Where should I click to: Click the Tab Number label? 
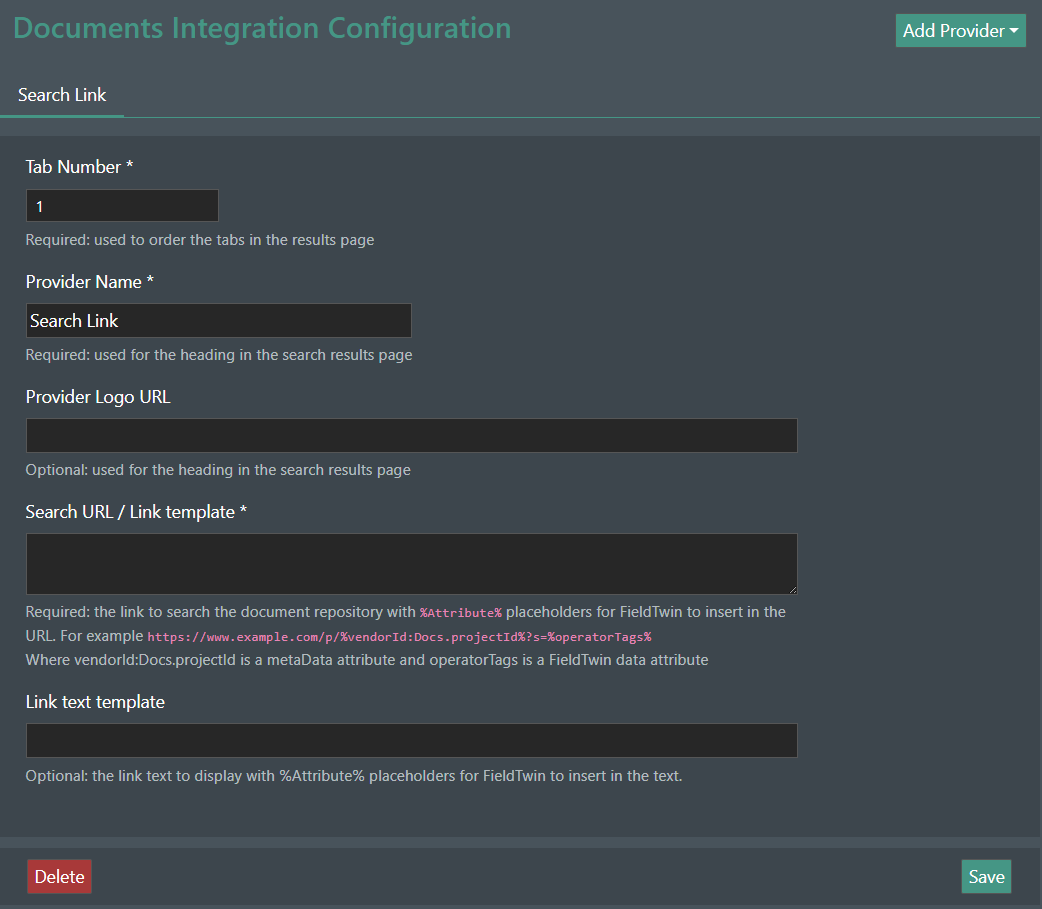79,166
